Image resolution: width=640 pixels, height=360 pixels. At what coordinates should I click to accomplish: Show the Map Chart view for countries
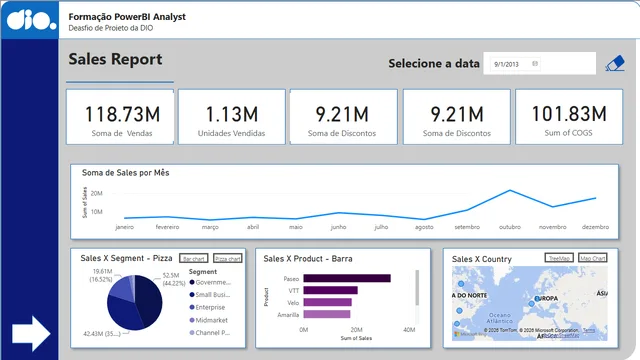(593, 258)
